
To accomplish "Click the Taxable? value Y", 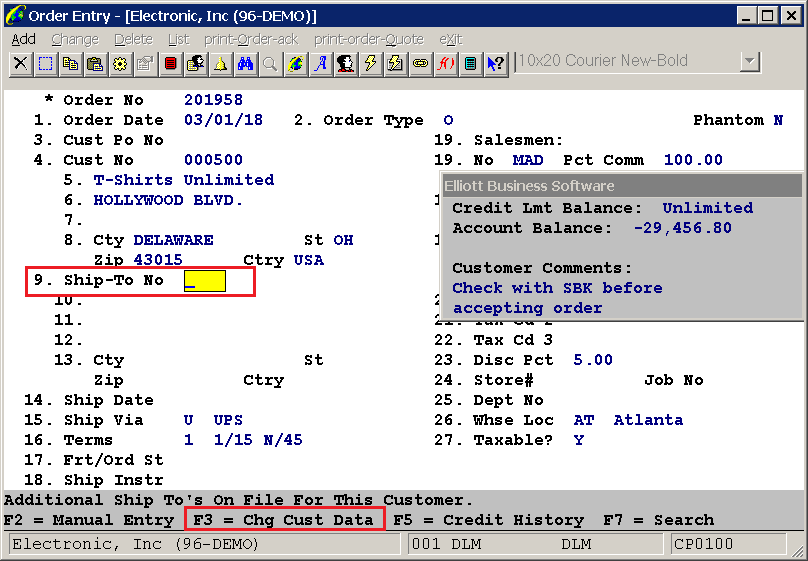I will [579, 440].
